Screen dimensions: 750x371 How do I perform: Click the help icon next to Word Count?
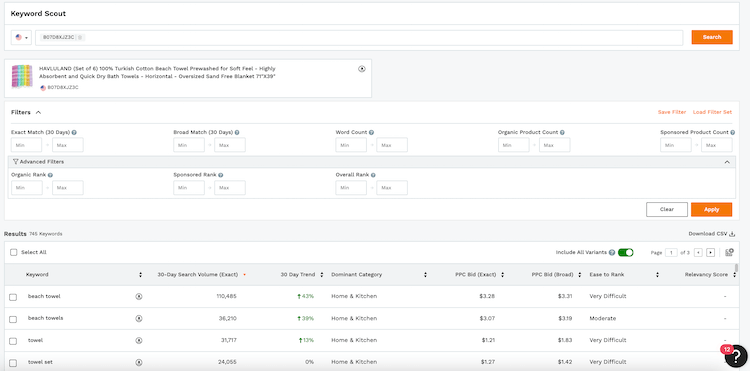(x=372, y=132)
